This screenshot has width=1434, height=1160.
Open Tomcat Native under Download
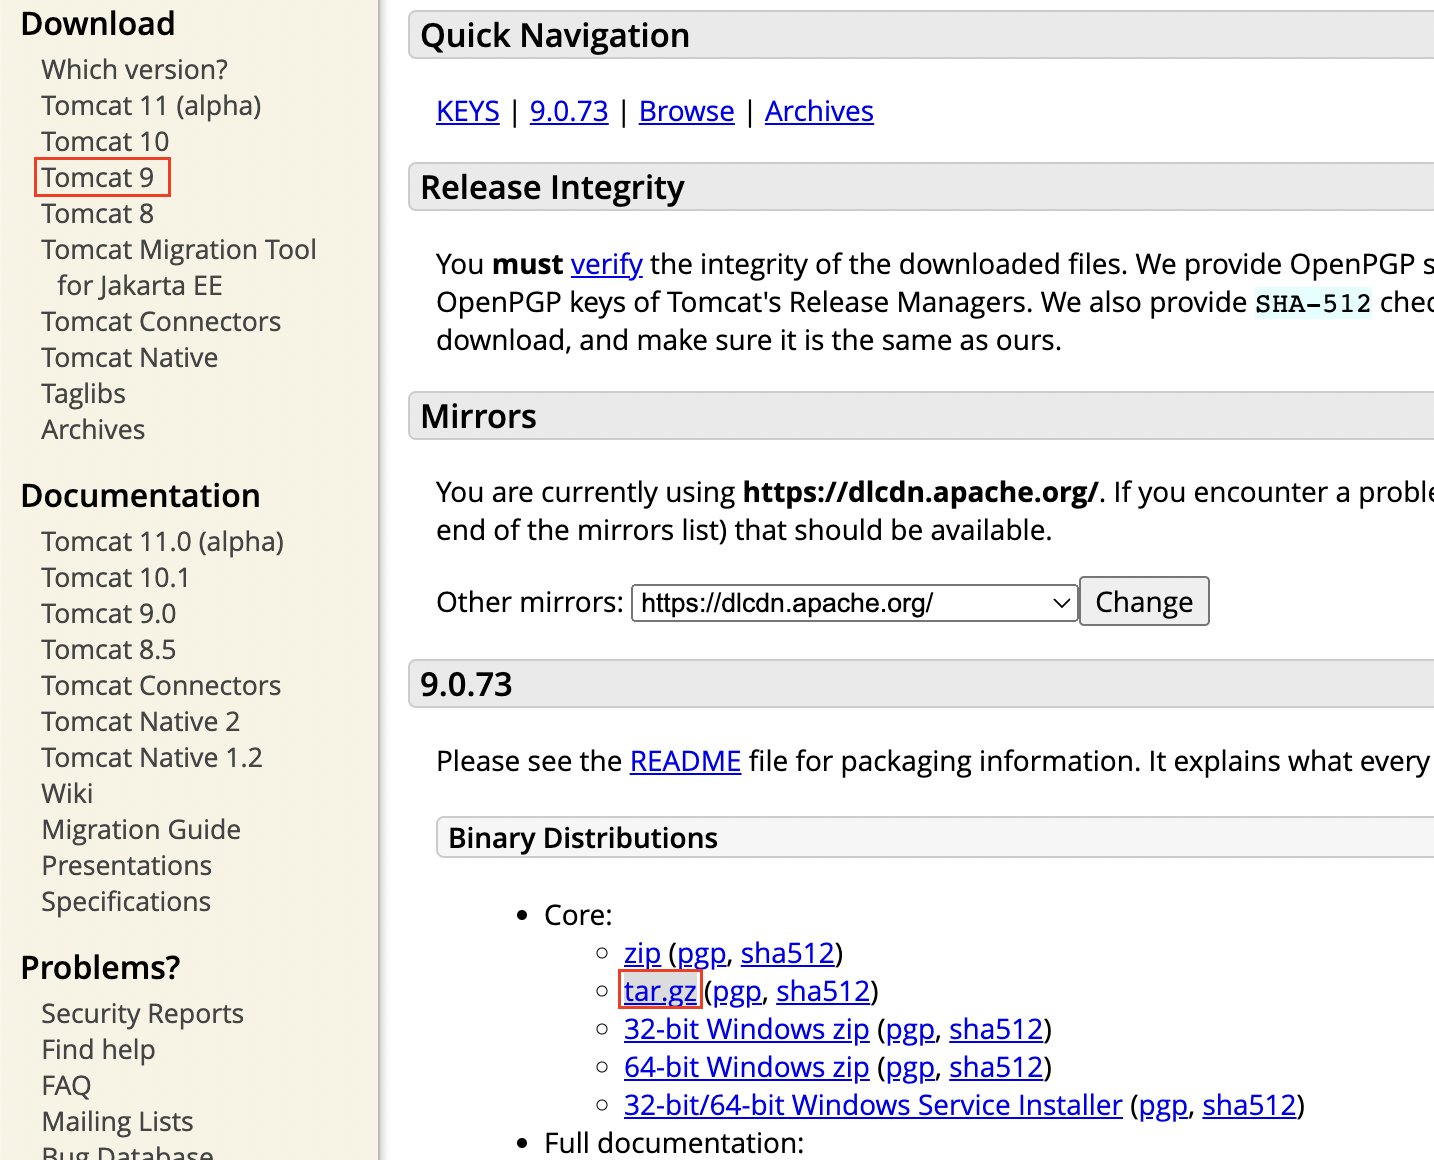[x=130, y=357]
